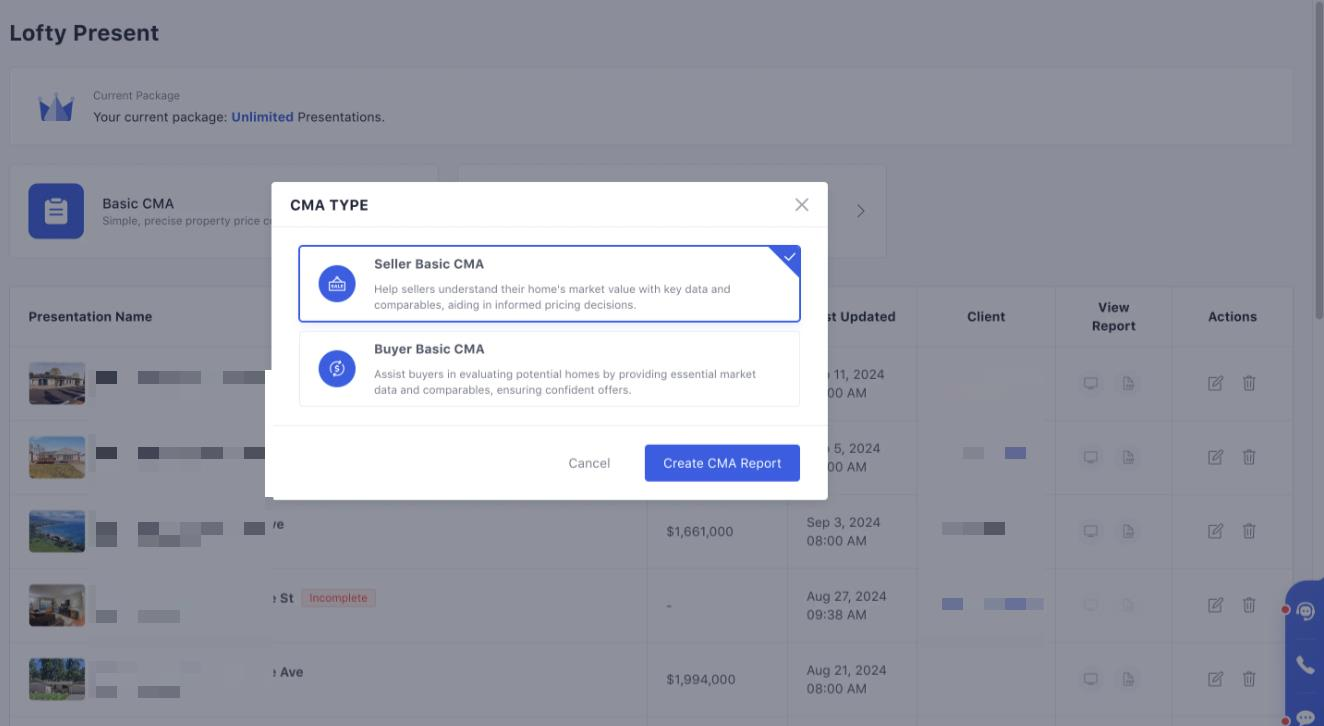1324x726 pixels.
Task: Expand the right chevron arrow on card
Action: [861, 211]
